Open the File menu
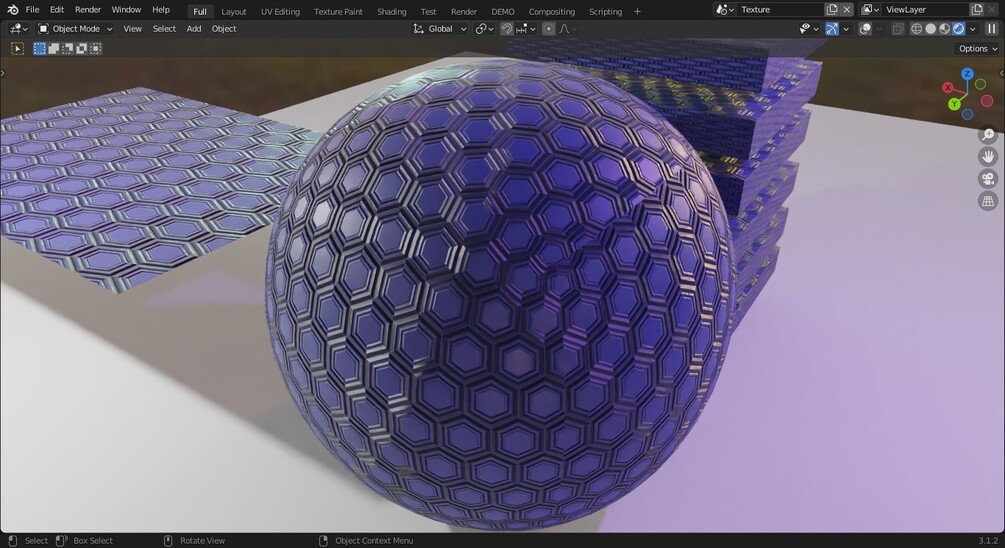The image size is (1005, 548). [32, 10]
